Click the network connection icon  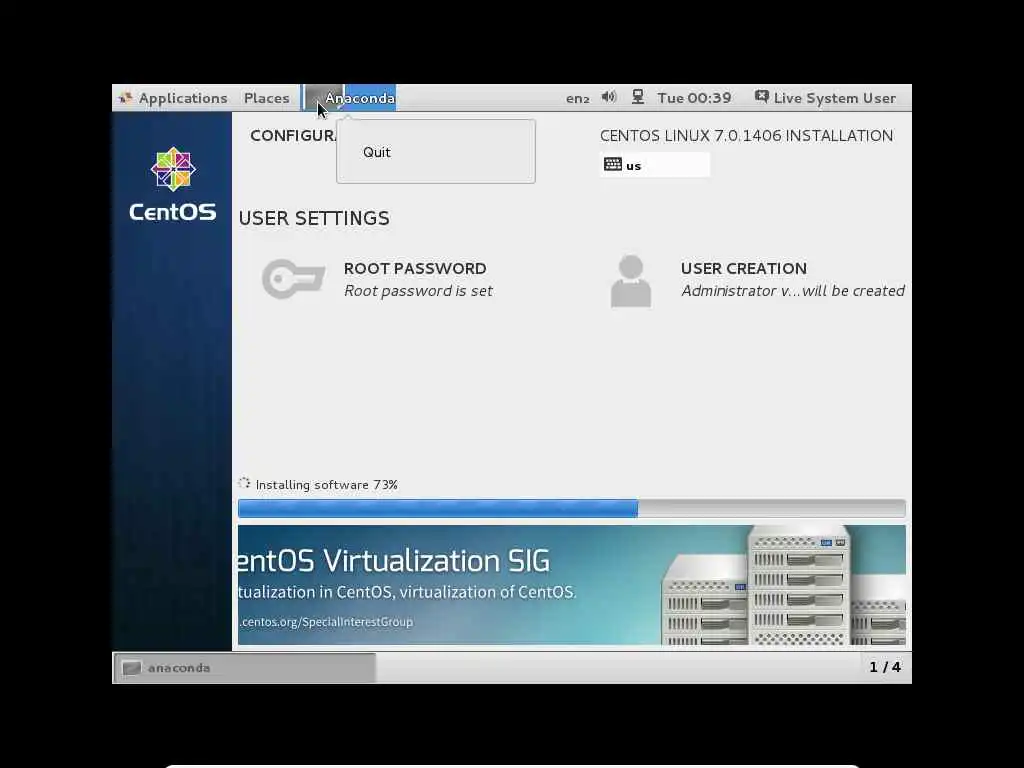(x=638, y=97)
